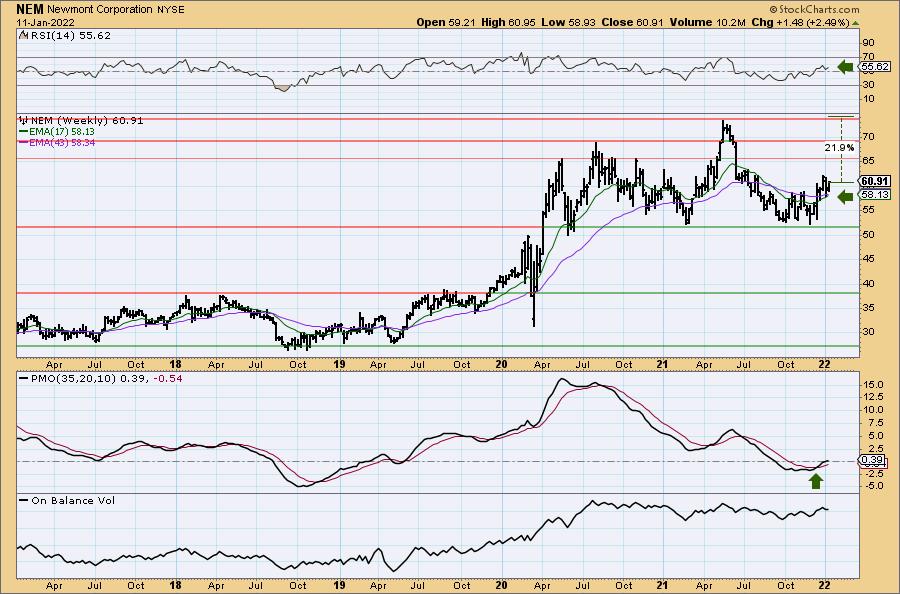This screenshot has width=900, height=594.
Task: Click the green up triangle beside Chg
Action: 856,23
